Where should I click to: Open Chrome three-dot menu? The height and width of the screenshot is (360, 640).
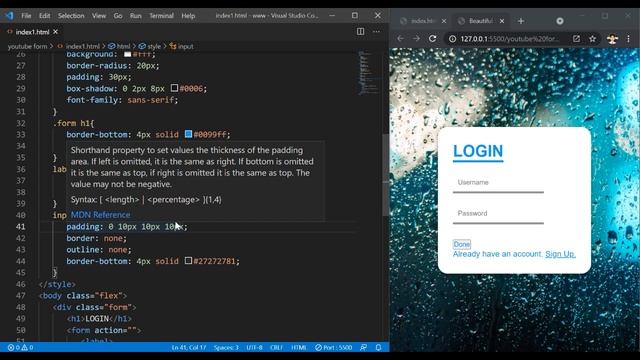(x=629, y=39)
